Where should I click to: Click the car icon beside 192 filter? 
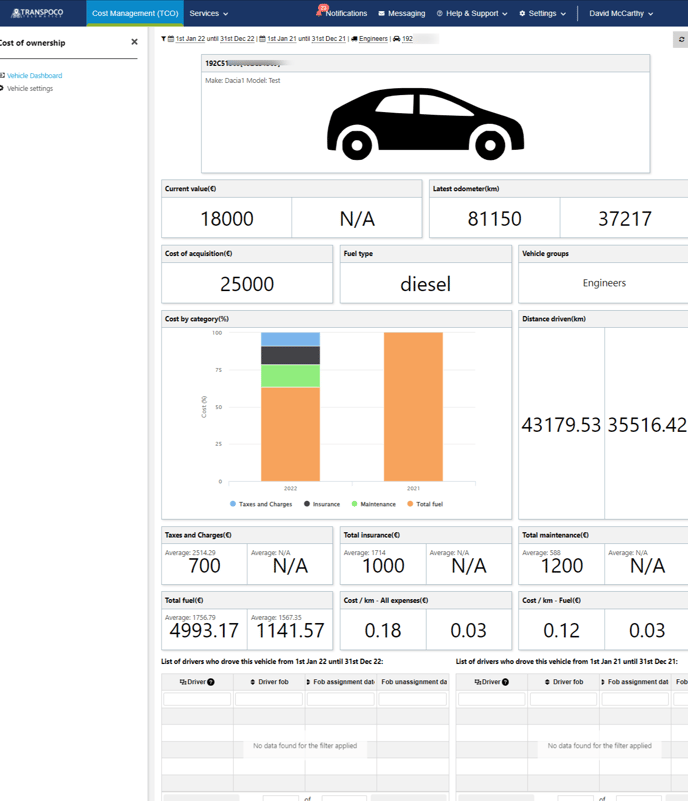[x=396, y=39]
